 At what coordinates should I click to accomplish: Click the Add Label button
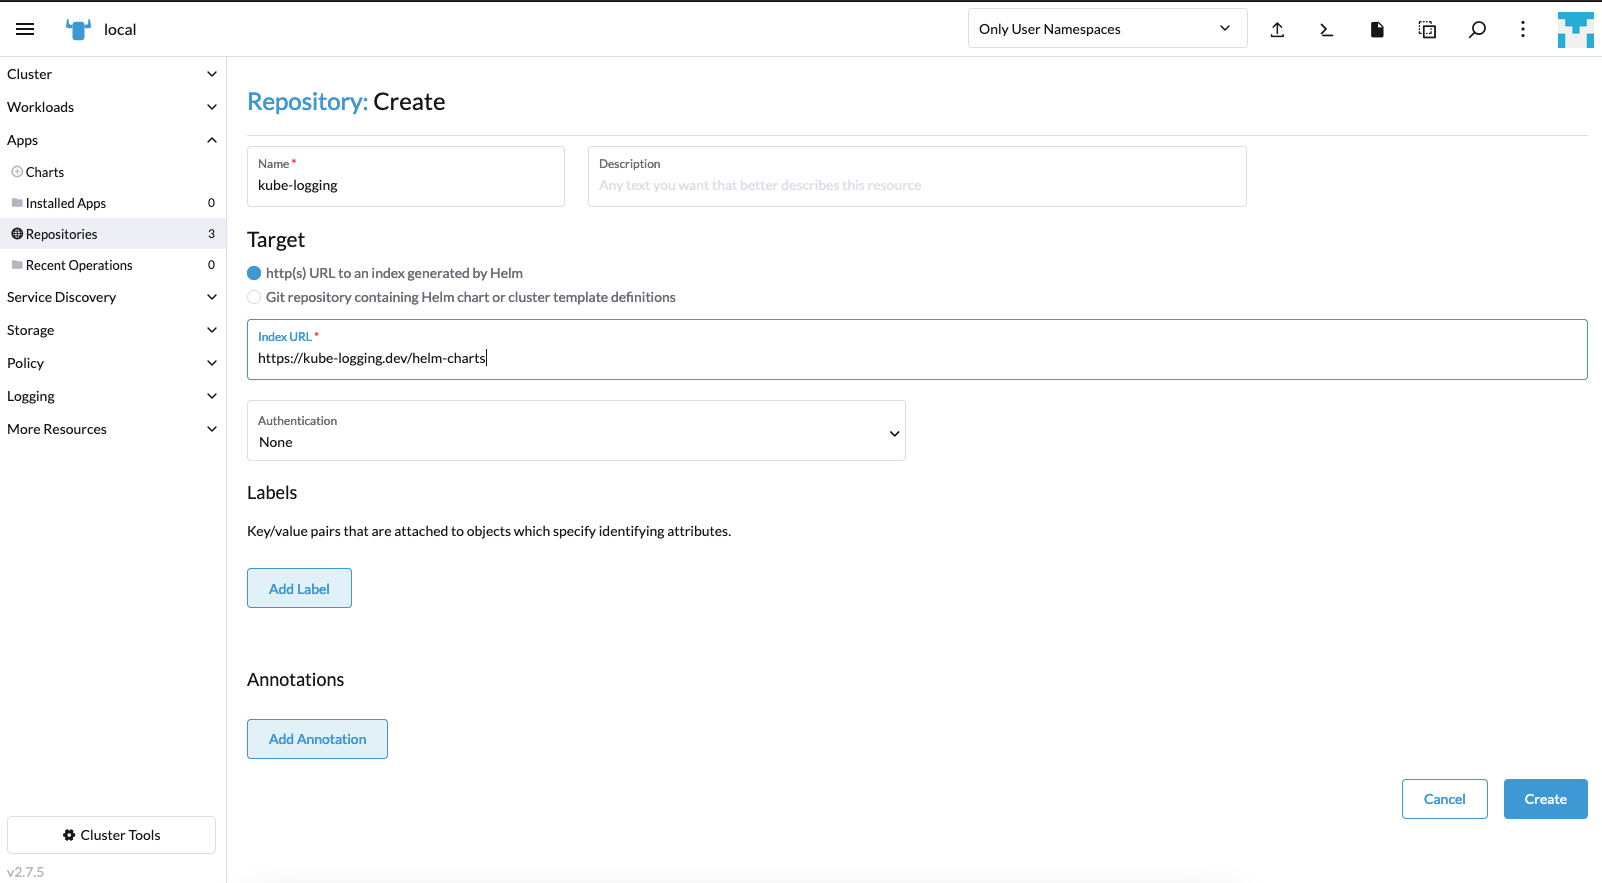[299, 588]
